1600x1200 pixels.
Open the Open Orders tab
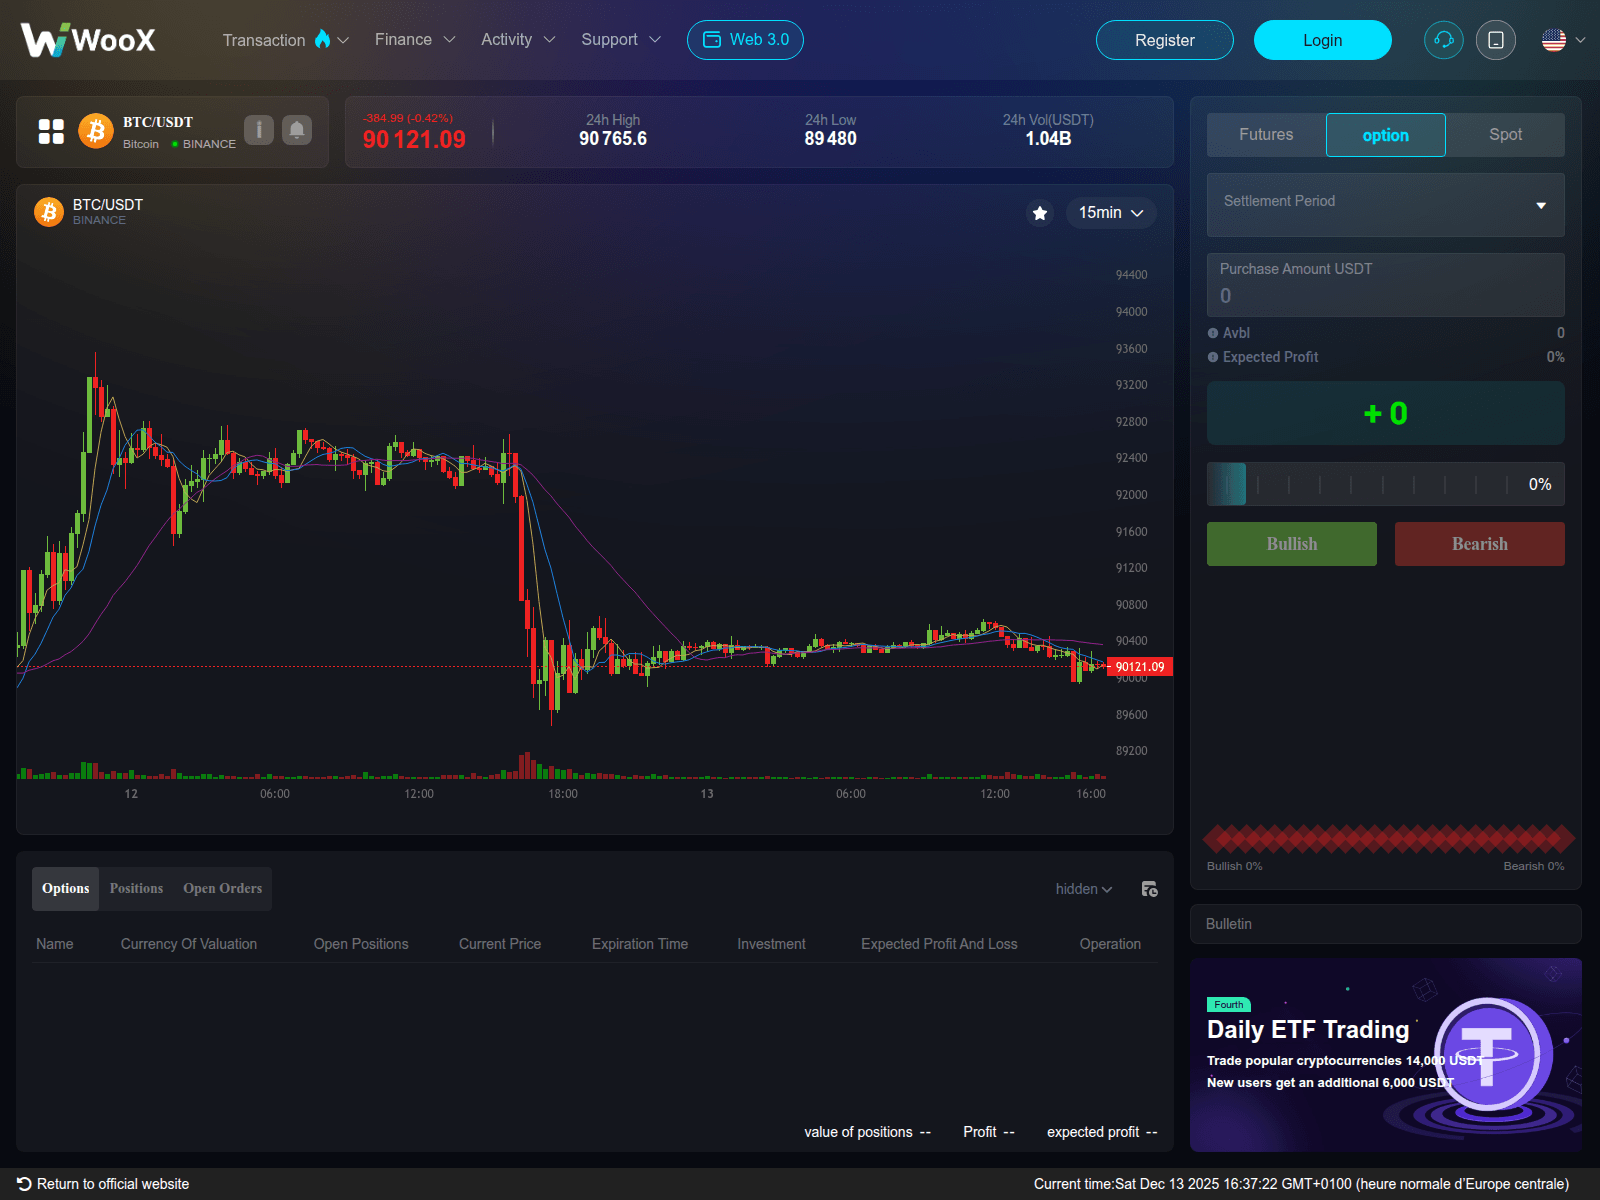pos(223,889)
